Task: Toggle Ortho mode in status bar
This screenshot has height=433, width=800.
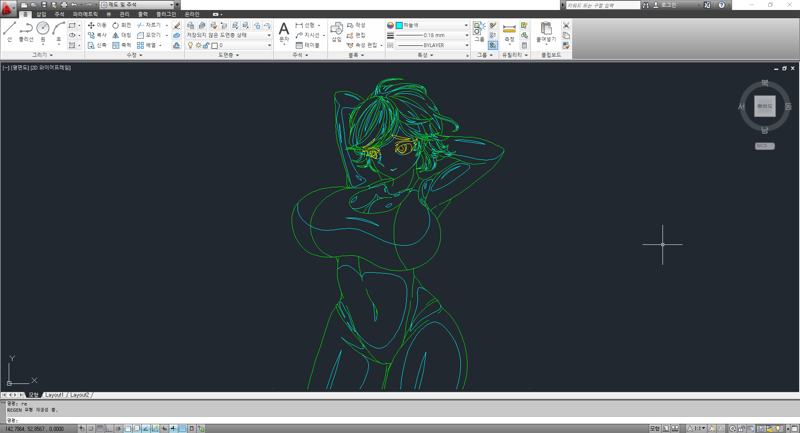Action: pos(109,429)
